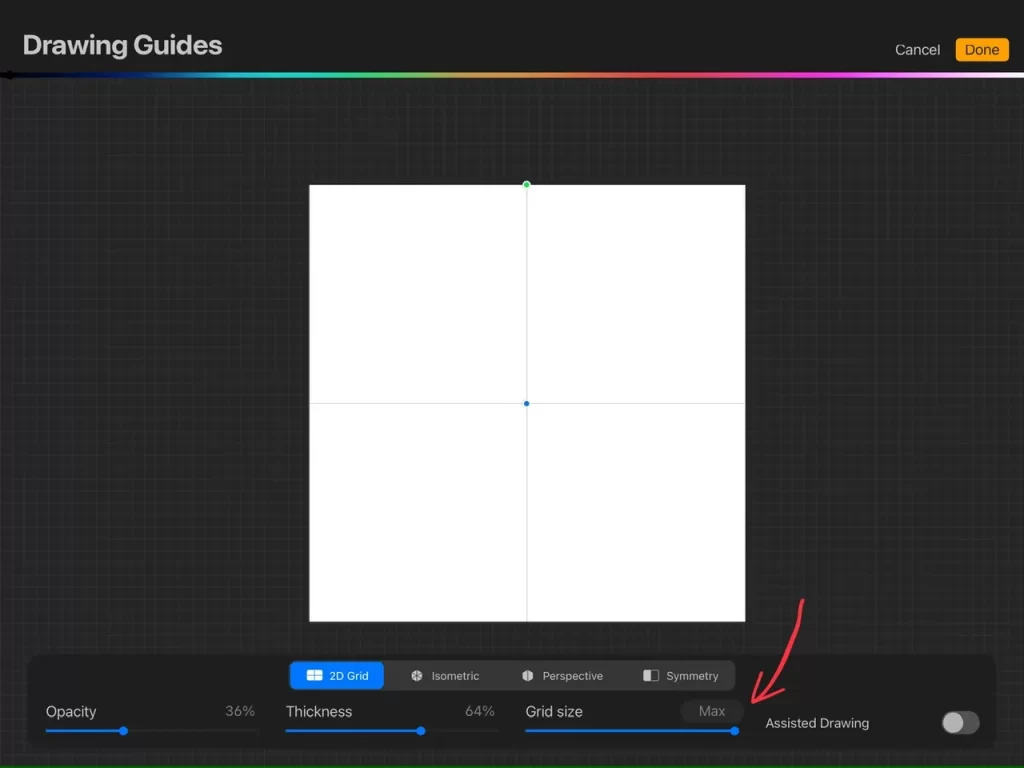Switch to the Perspective guide tab

[562, 675]
